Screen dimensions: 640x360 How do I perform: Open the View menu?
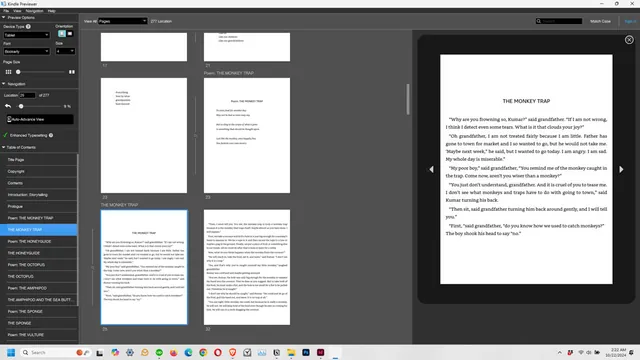pyautogui.click(x=17, y=11)
